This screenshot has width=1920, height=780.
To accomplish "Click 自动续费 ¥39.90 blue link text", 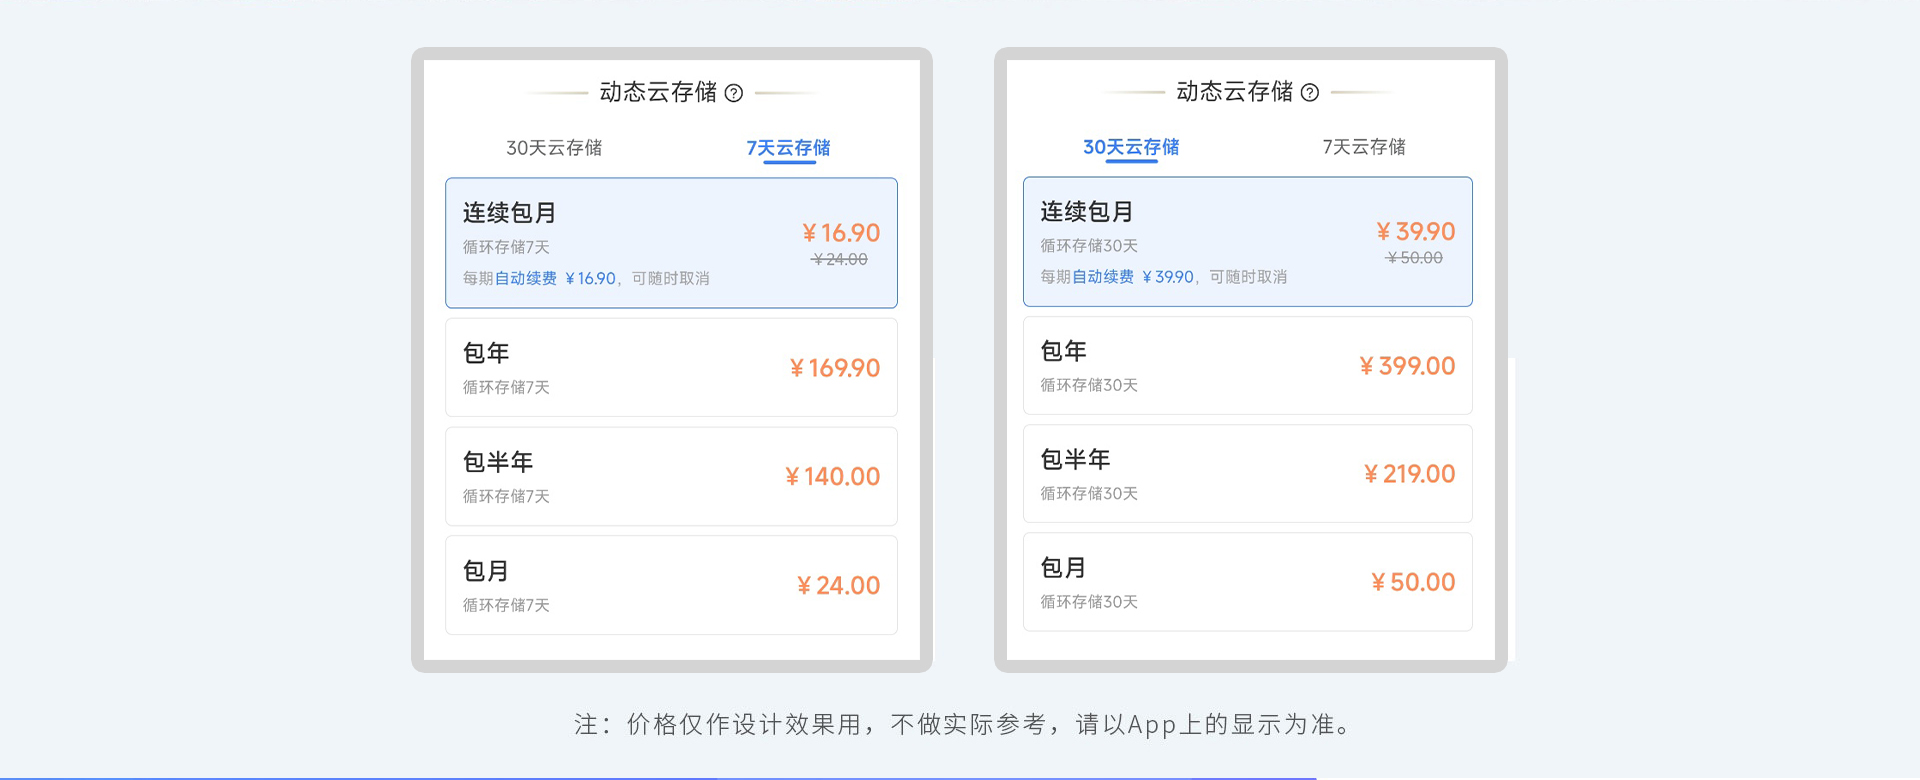I will point(1132,277).
